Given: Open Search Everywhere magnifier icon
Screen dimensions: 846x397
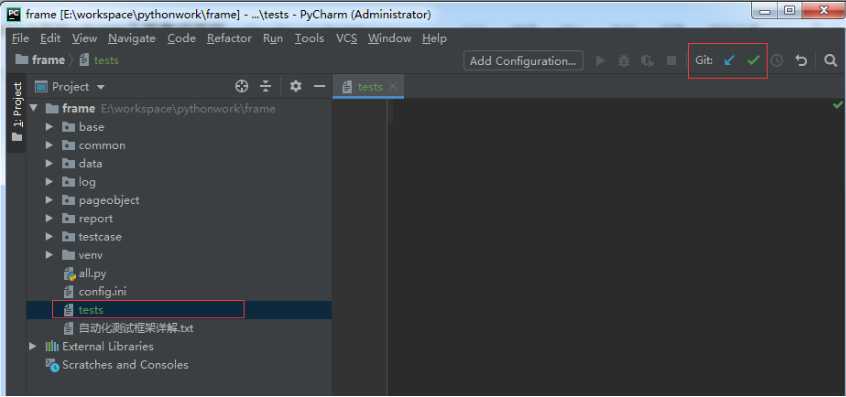Looking at the screenshot, I should (x=831, y=60).
